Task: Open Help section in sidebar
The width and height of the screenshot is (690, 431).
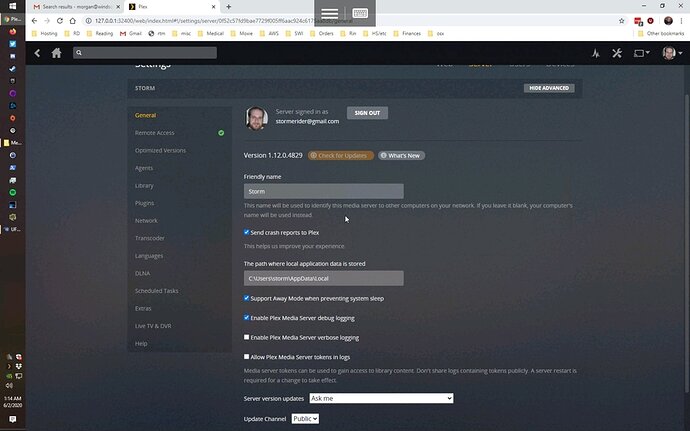Action: click(x=141, y=343)
